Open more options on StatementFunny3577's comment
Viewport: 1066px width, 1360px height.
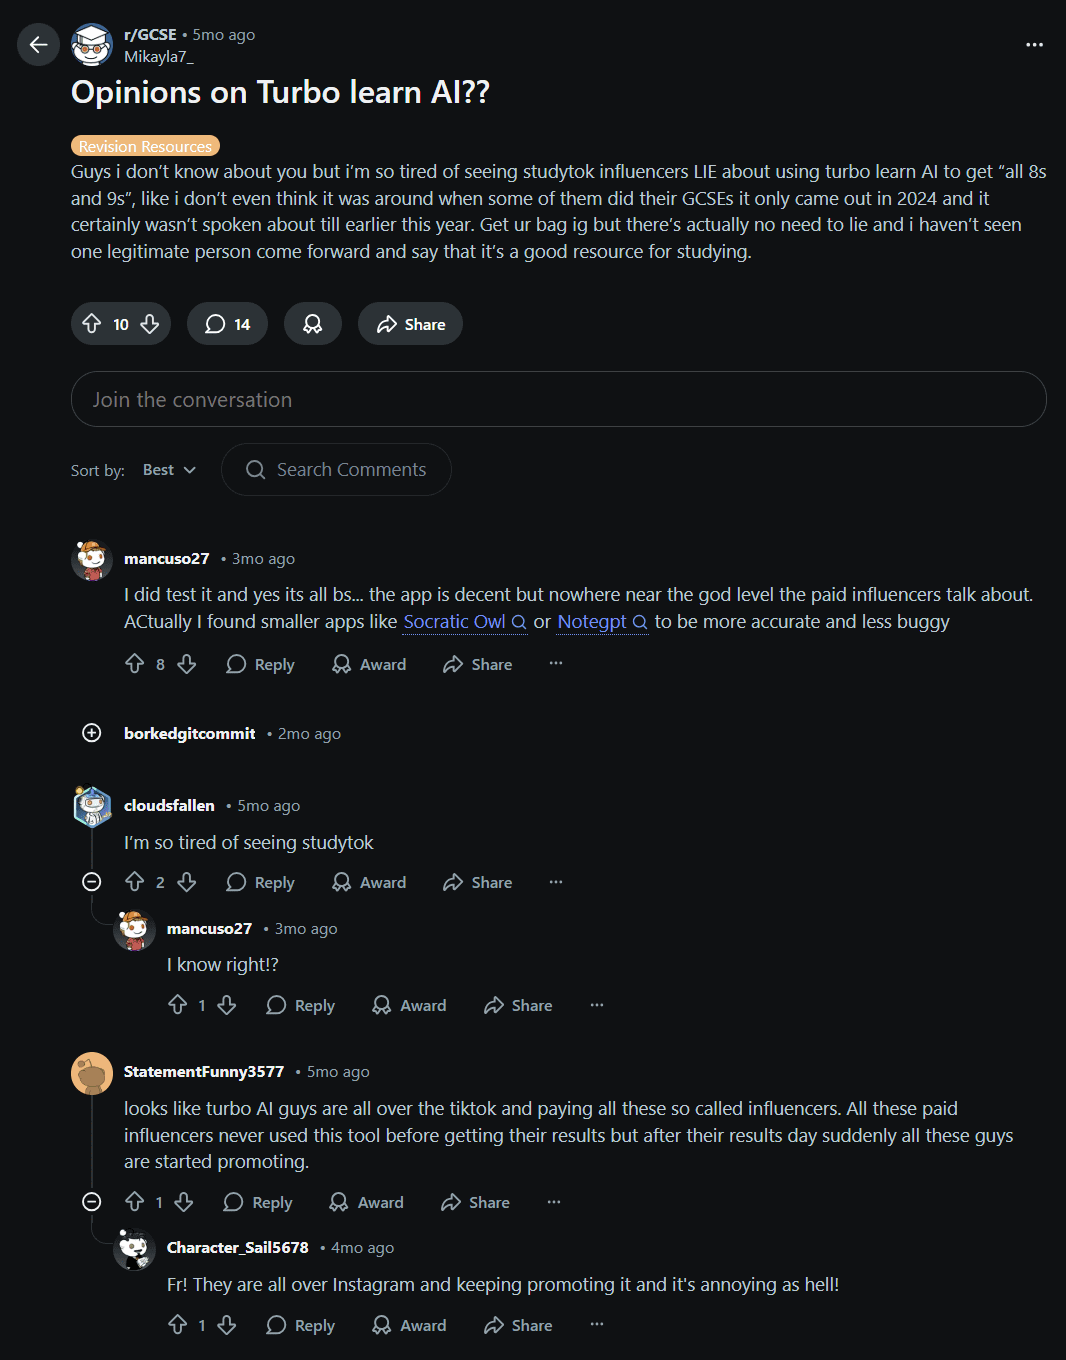point(554,1202)
